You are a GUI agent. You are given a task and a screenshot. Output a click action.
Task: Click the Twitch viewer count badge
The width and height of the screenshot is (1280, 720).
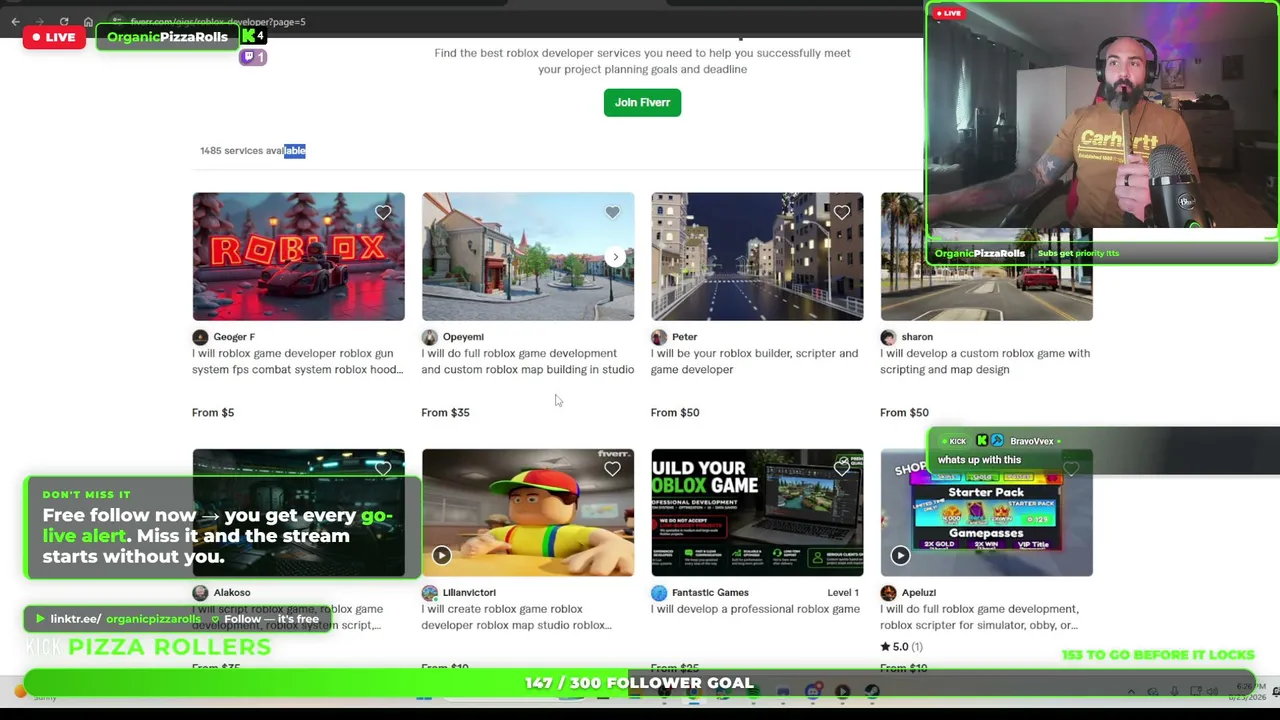tap(253, 57)
